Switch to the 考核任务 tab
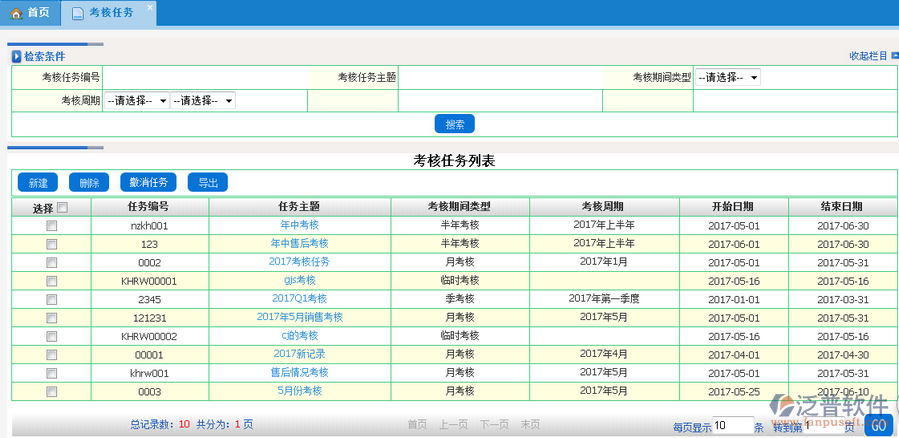 (109, 13)
